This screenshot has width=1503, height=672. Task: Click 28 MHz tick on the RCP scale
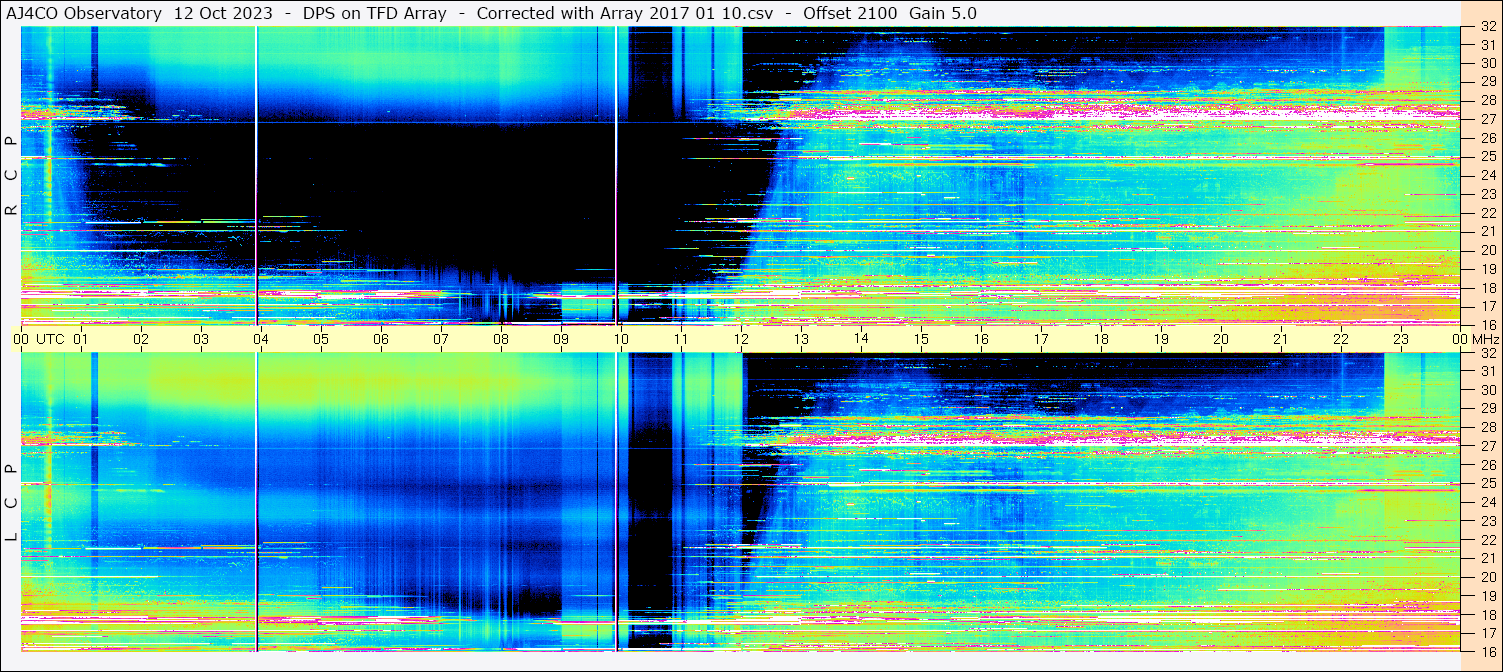tap(1487, 100)
